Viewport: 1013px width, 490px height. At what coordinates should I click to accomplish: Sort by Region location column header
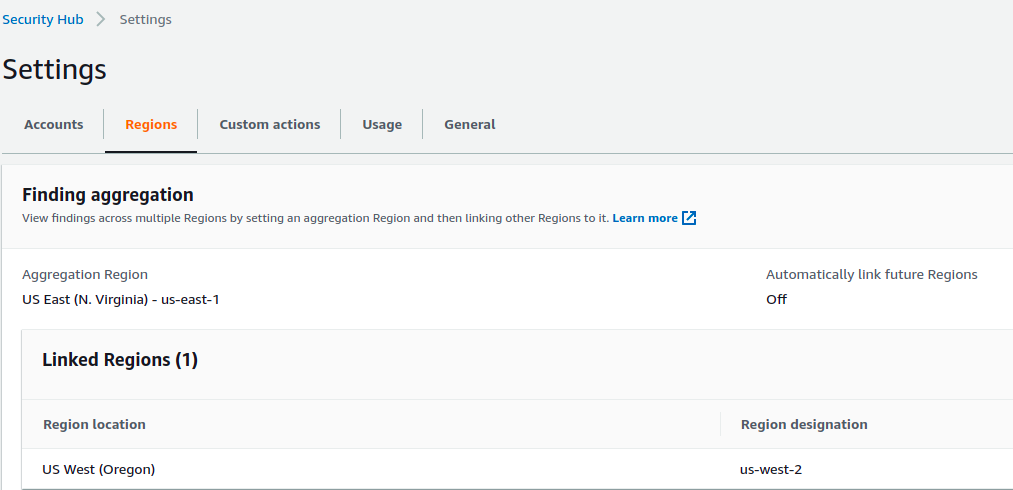coord(94,424)
